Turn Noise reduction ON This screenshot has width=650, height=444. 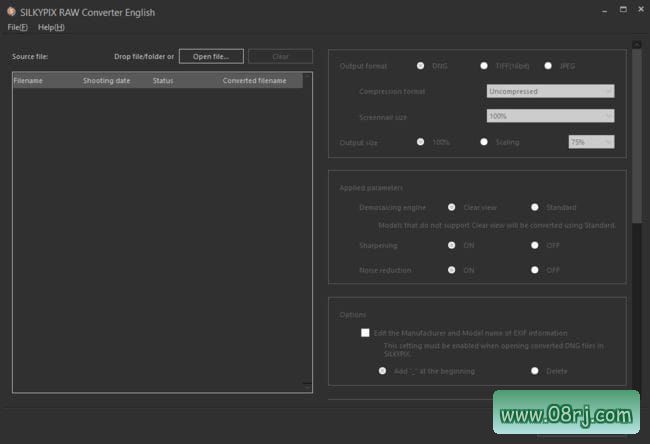pyautogui.click(x=451, y=270)
